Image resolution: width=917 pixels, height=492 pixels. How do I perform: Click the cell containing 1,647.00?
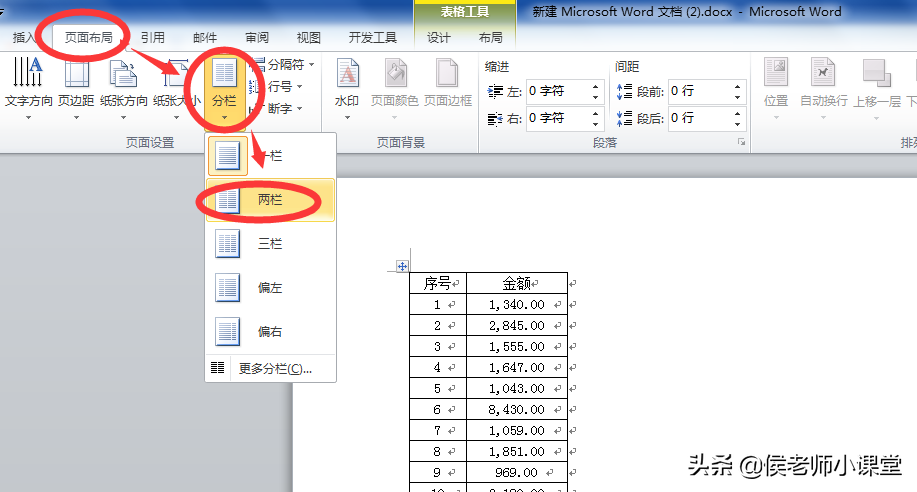517,367
